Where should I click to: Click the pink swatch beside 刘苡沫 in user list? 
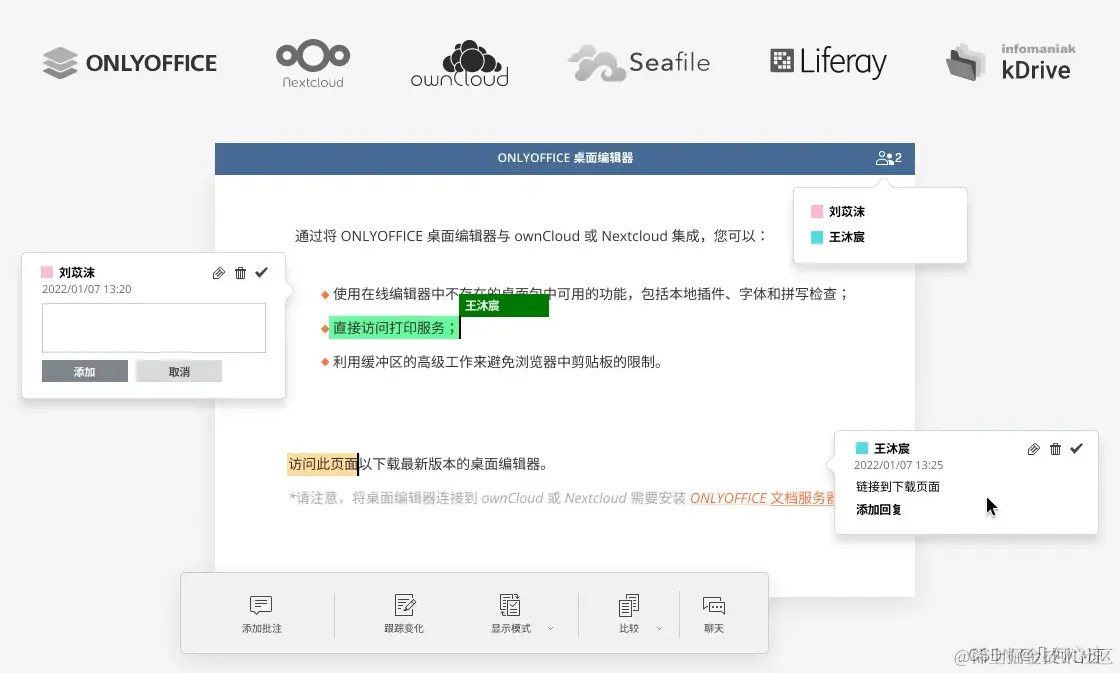tap(817, 211)
